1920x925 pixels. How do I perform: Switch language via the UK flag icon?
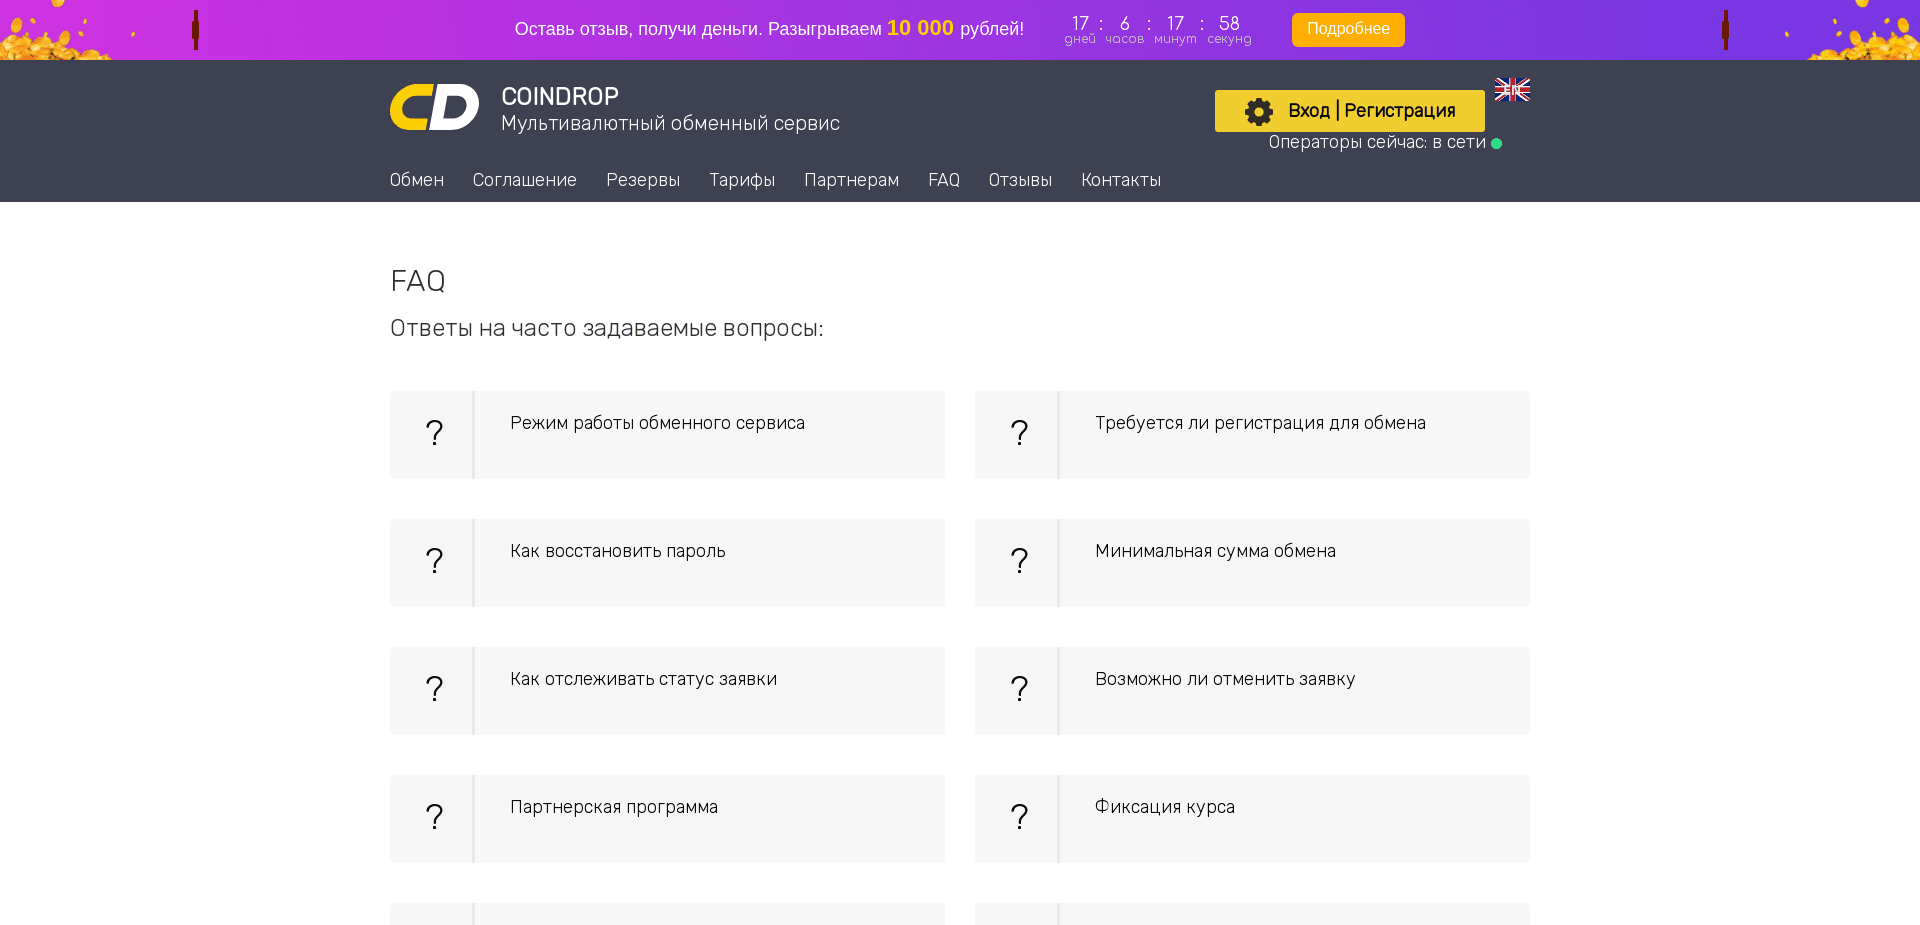[1511, 90]
